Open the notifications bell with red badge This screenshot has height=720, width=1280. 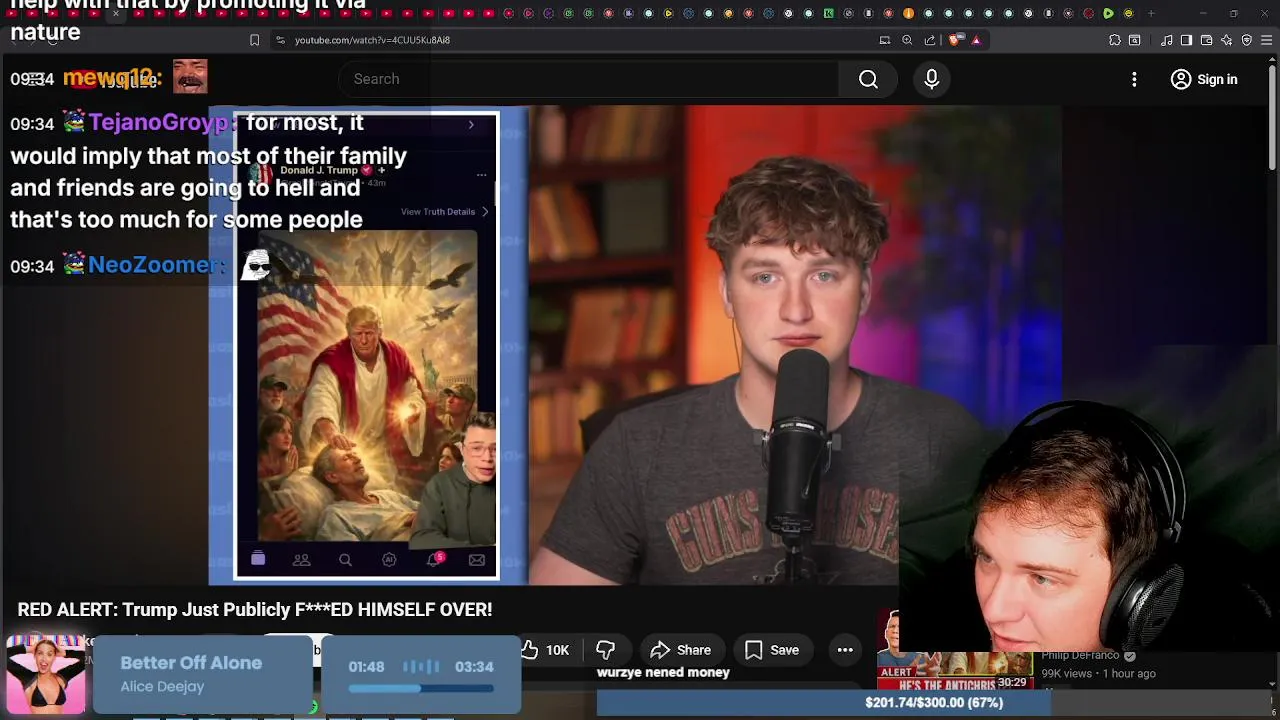tap(434, 559)
